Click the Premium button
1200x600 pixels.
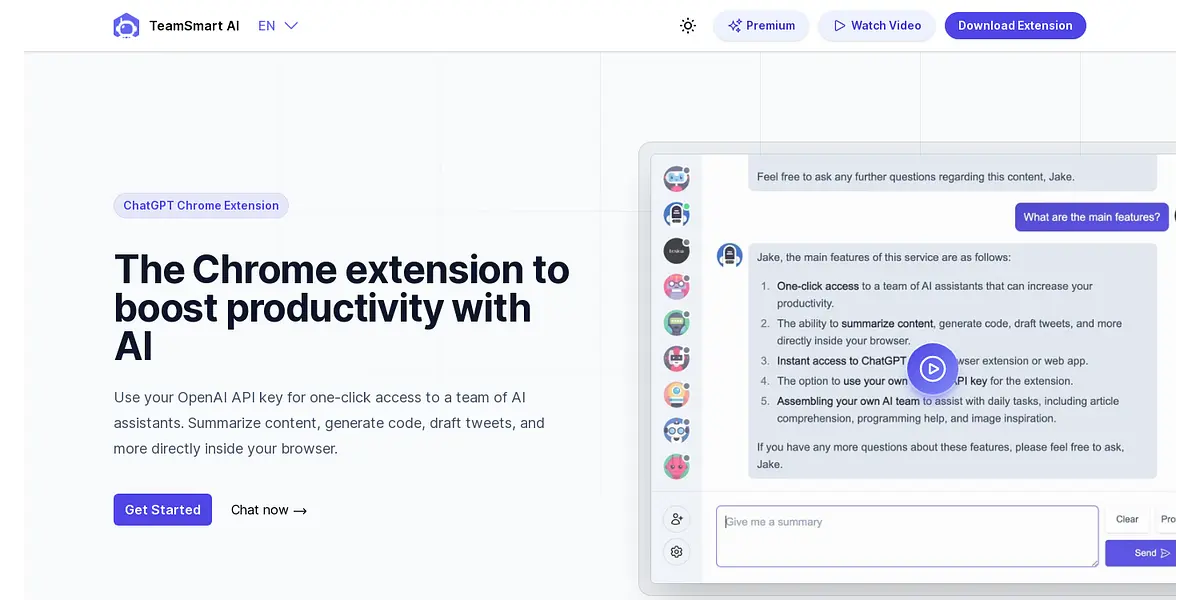click(761, 26)
